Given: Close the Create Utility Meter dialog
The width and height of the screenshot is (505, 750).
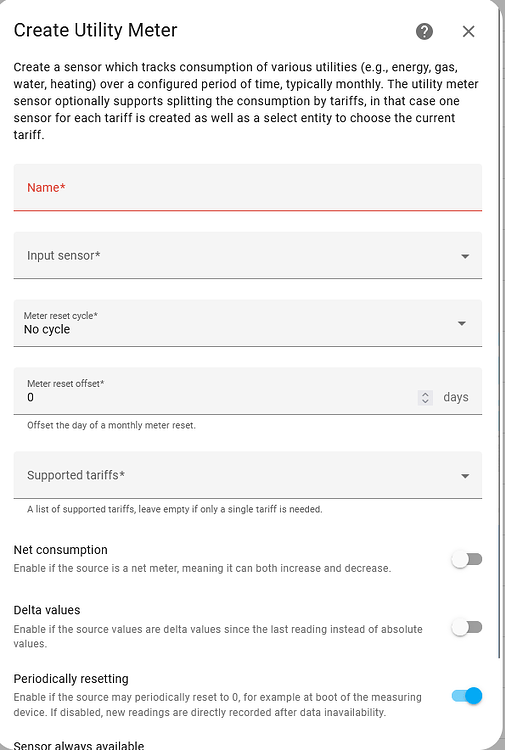Looking at the screenshot, I should [x=468, y=32].
